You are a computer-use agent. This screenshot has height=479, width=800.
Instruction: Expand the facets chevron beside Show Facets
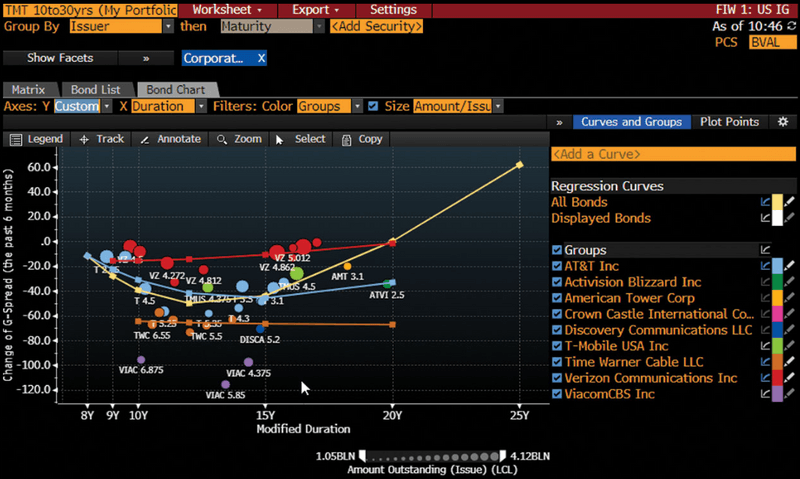coord(146,58)
